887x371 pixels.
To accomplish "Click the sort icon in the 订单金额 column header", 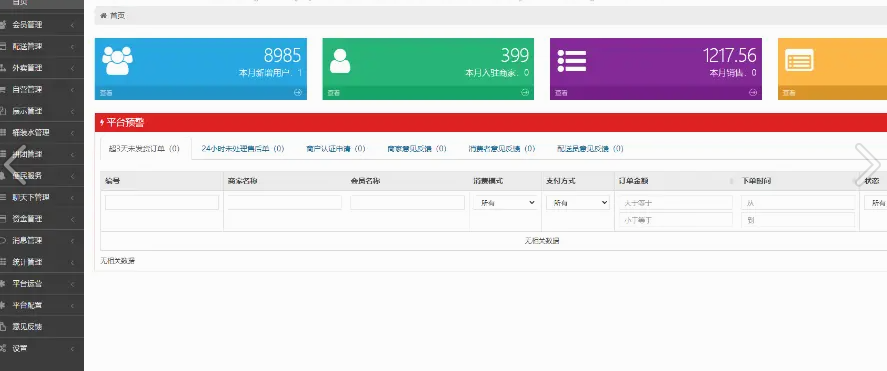I will [x=732, y=182].
